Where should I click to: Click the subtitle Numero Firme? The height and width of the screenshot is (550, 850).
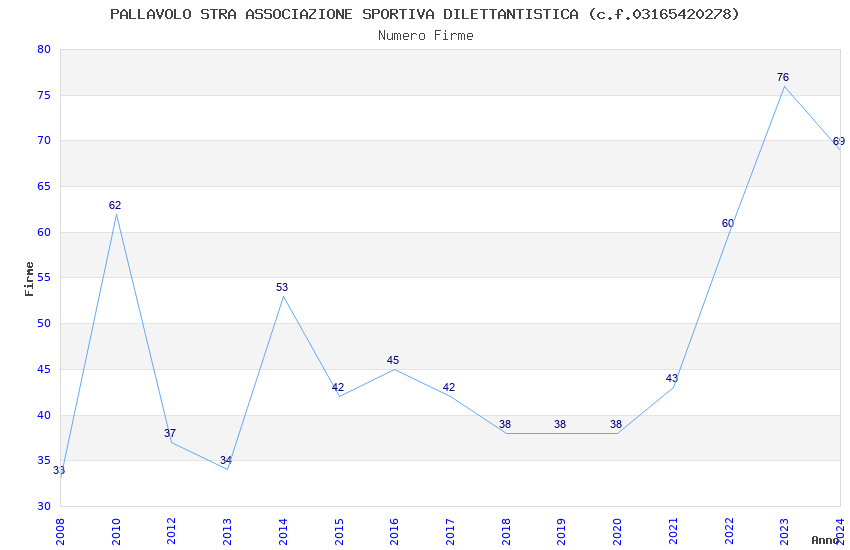(426, 36)
